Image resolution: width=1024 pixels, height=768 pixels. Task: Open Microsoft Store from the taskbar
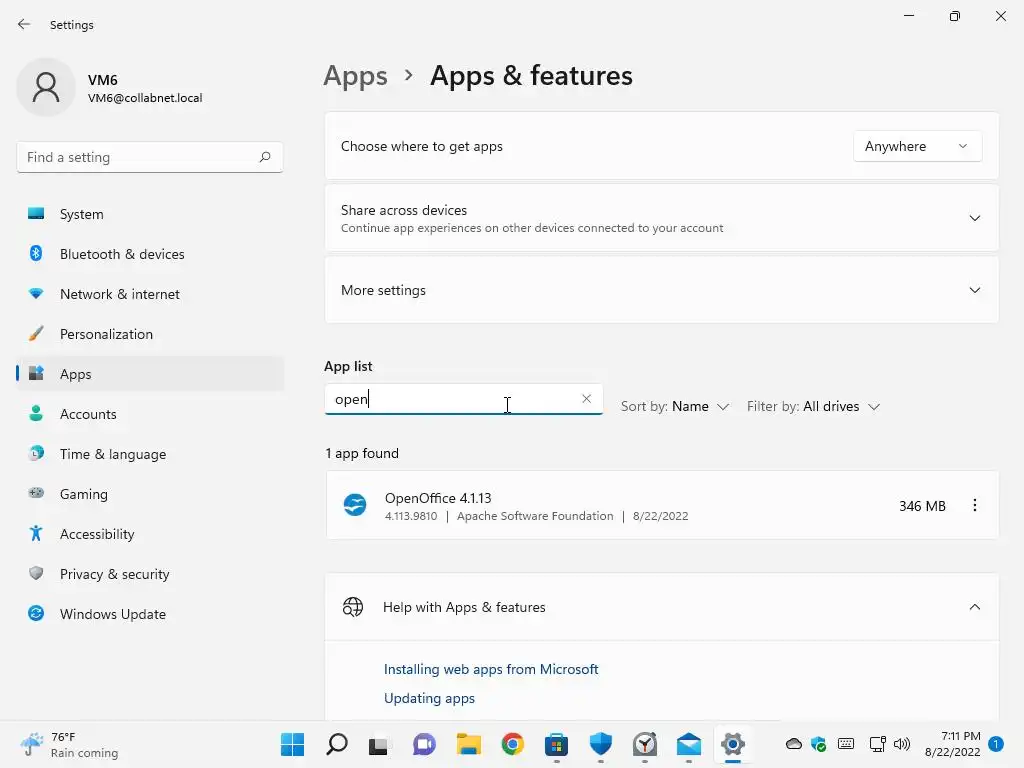tap(556, 744)
